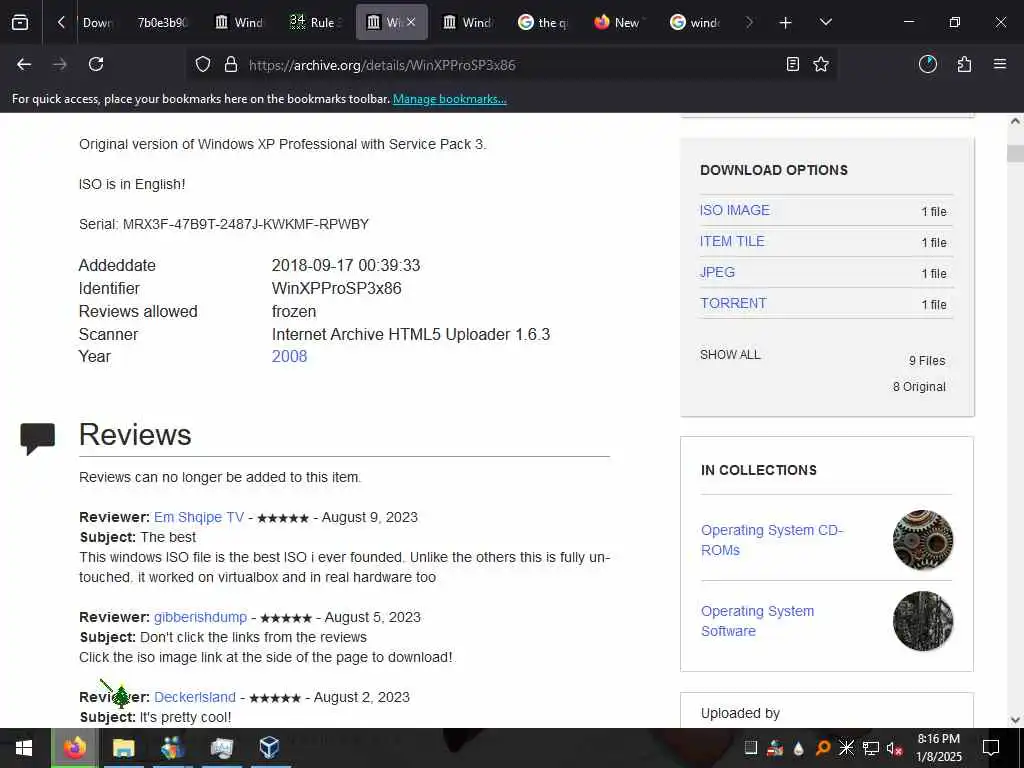Click the Reviews speech bubble icon
The image size is (1024, 768).
(37, 438)
